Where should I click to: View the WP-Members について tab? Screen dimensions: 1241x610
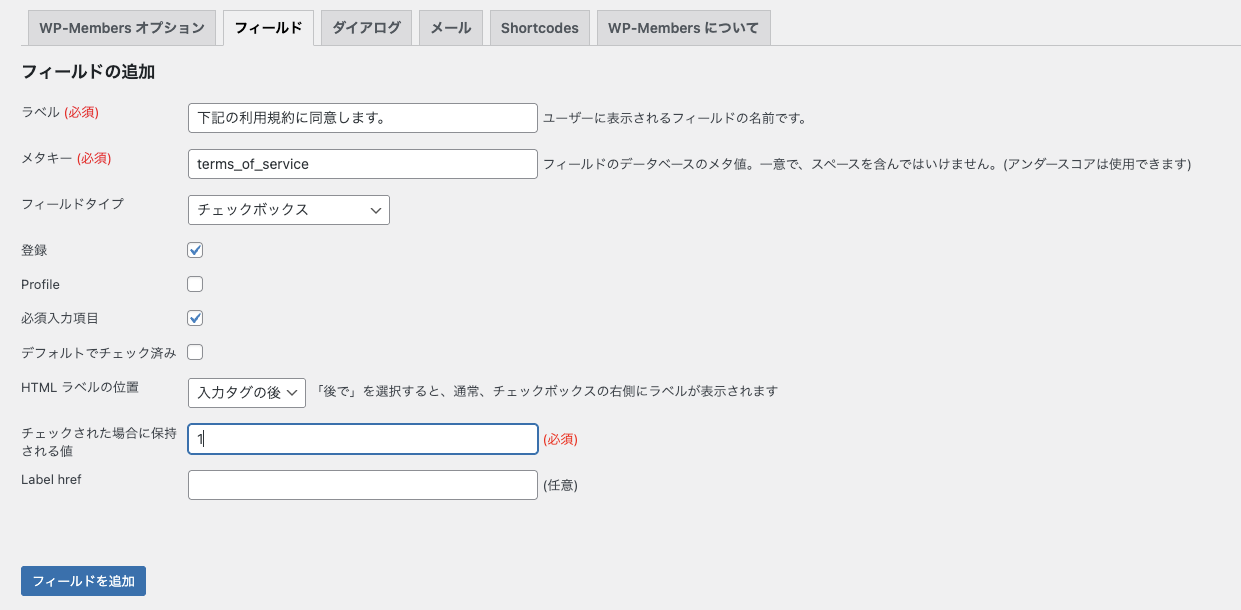(683, 28)
